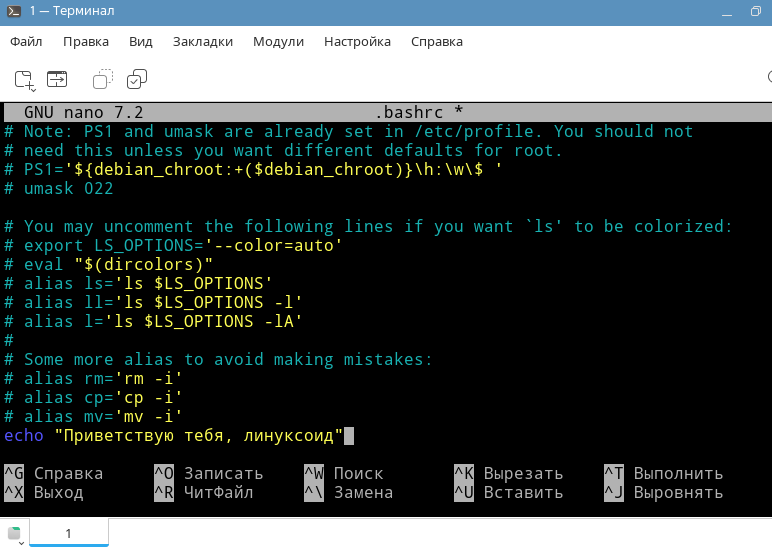Open the Настройка menu

pos(357,42)
